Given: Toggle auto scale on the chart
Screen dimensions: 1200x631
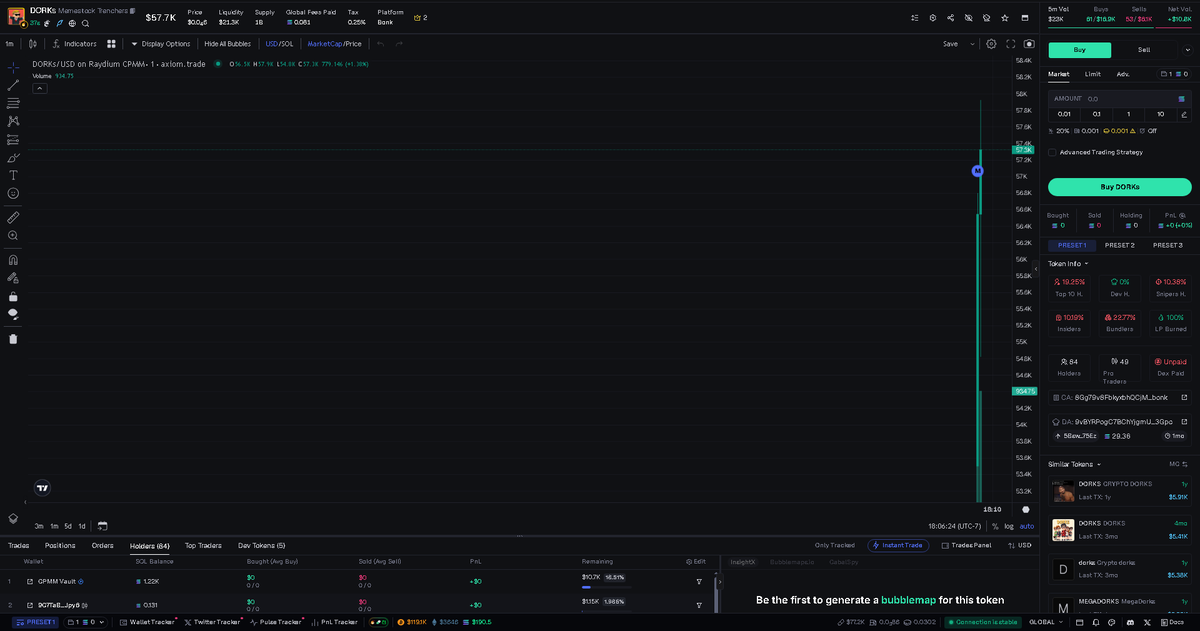Looking at the screenshot, I should click(x=1027, y=526).
